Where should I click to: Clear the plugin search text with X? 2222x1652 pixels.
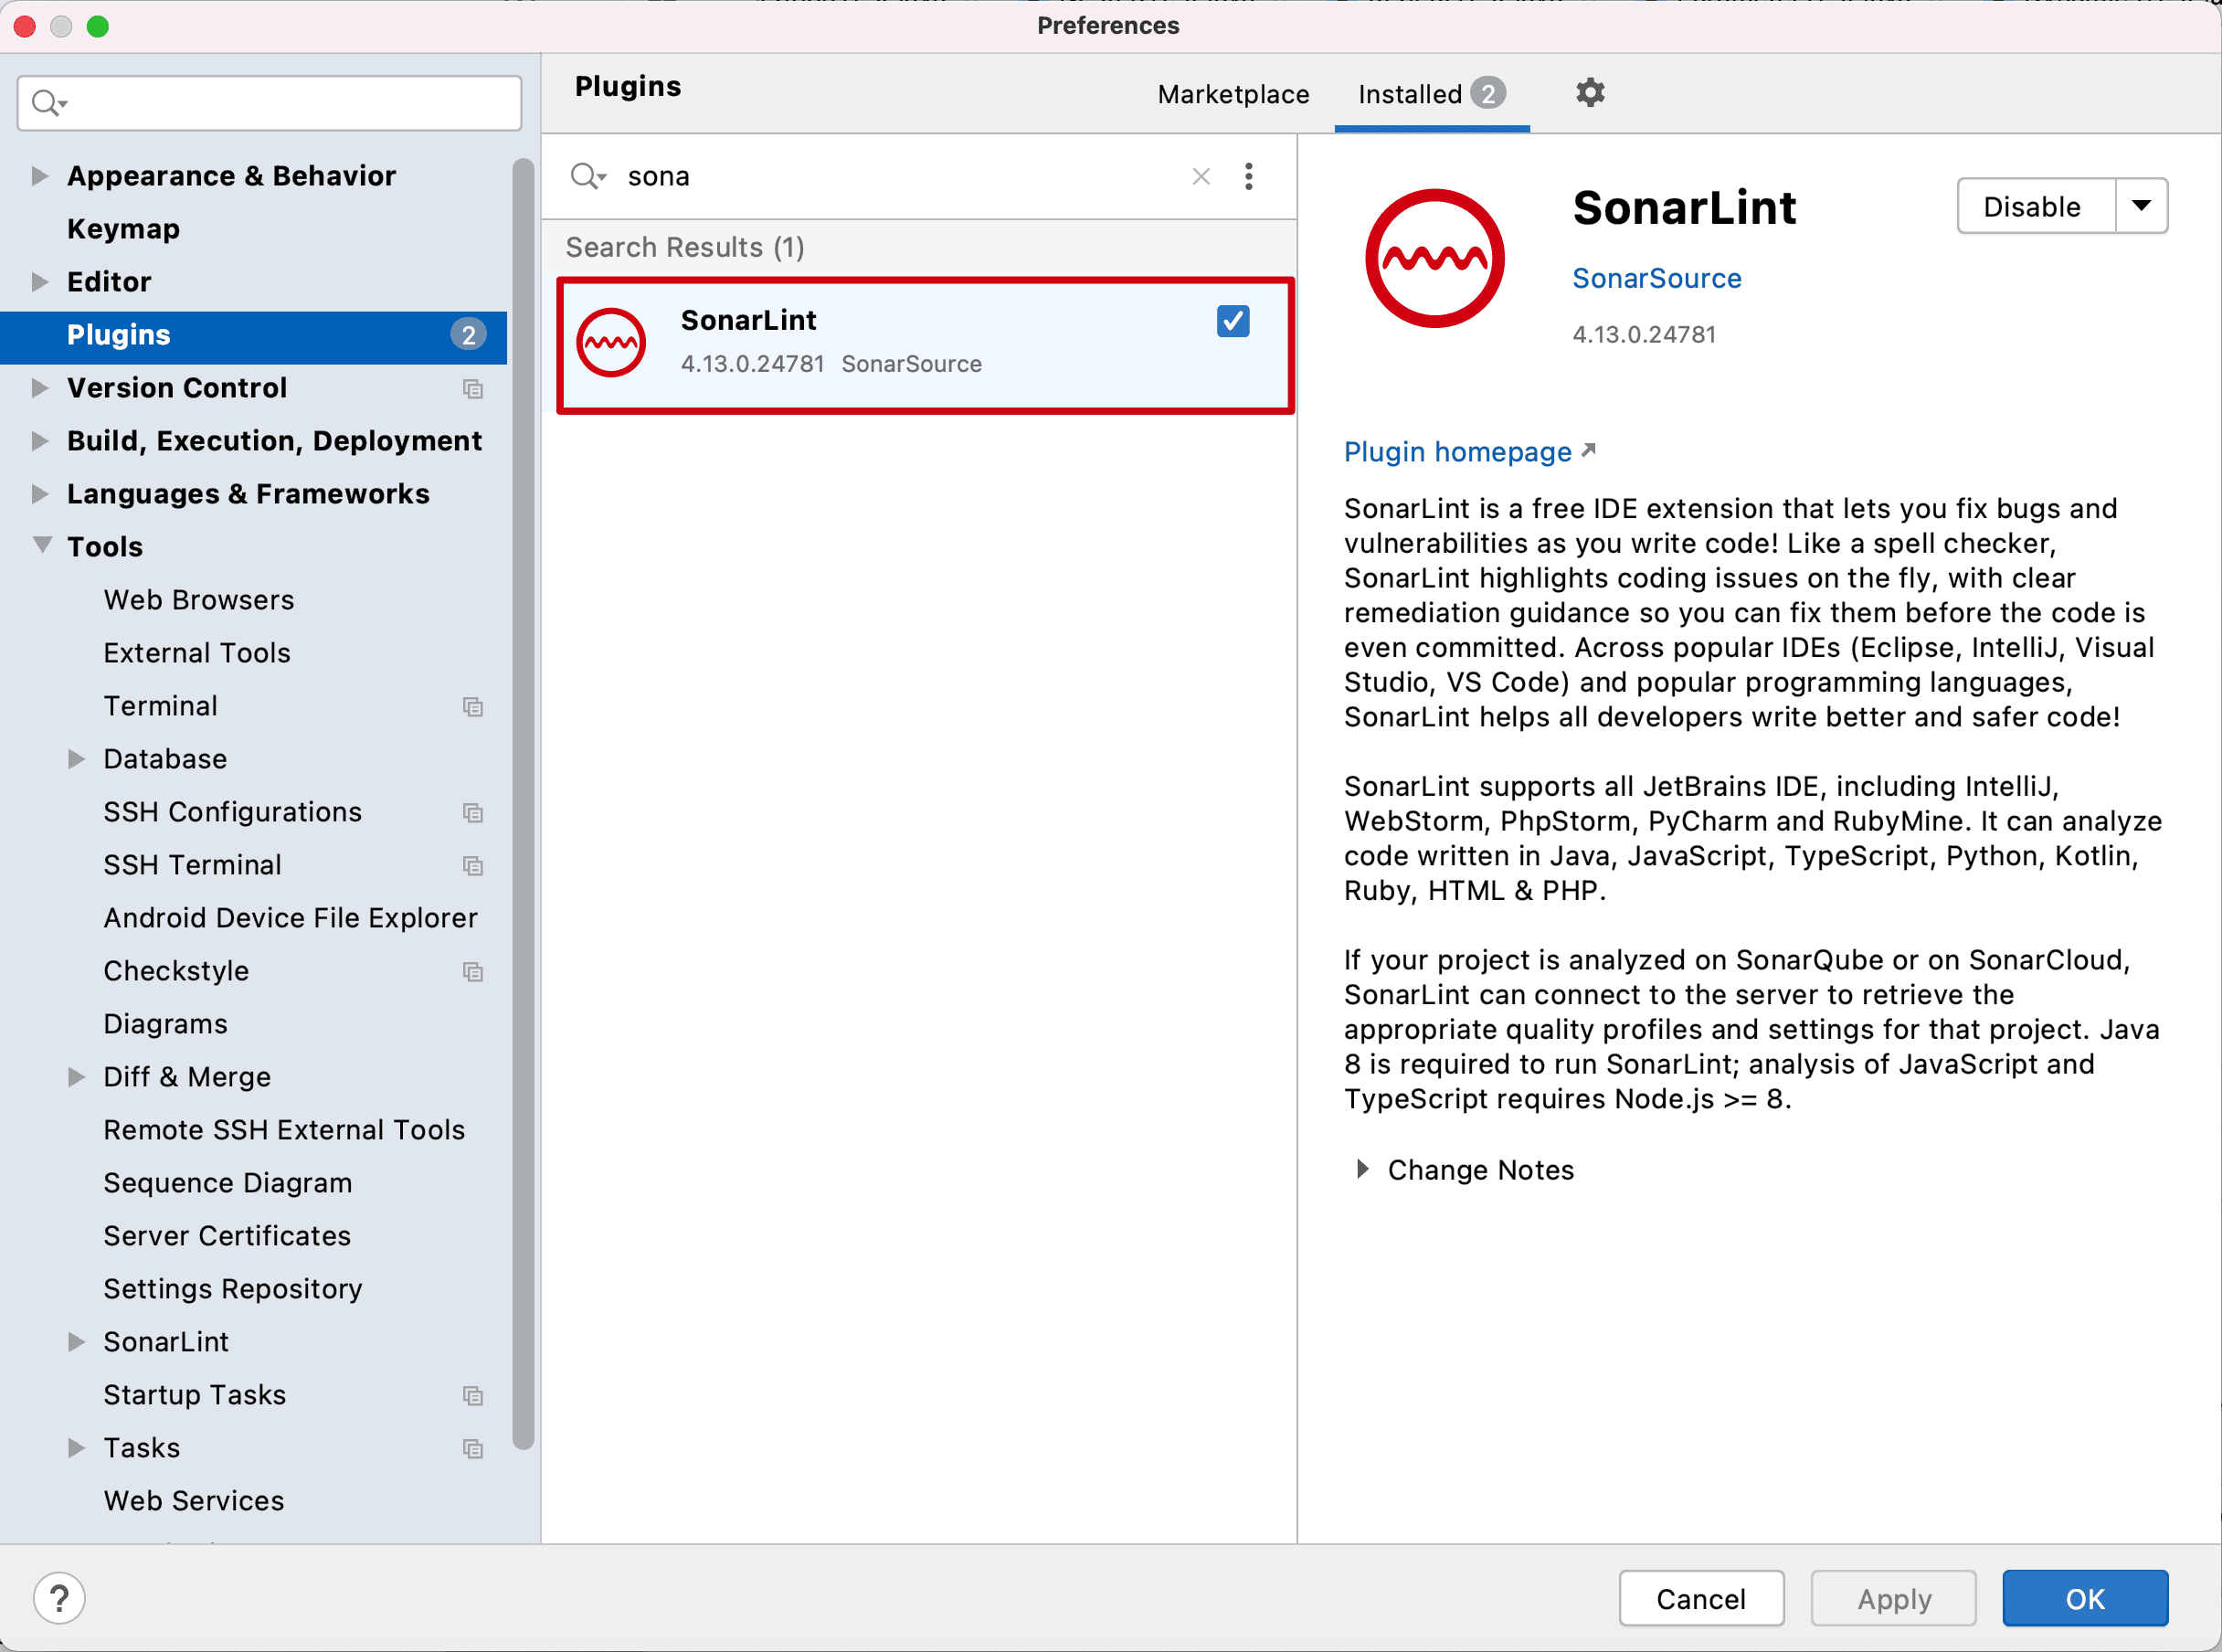coord(1201,176)
